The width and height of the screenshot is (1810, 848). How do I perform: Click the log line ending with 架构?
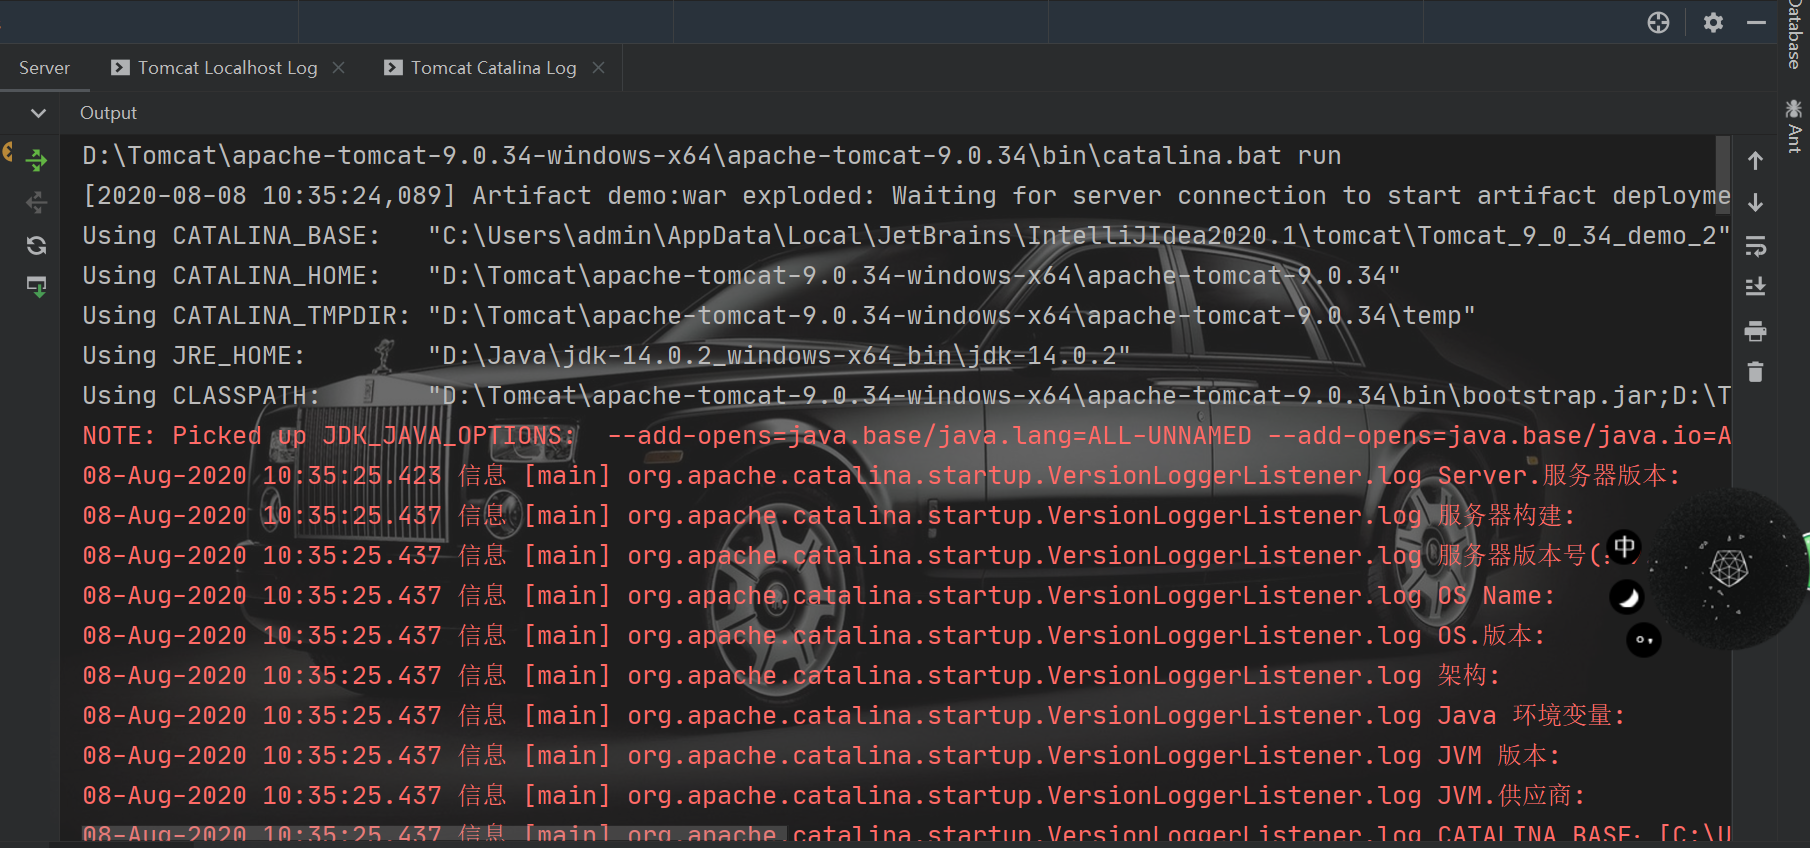[792, 676]
